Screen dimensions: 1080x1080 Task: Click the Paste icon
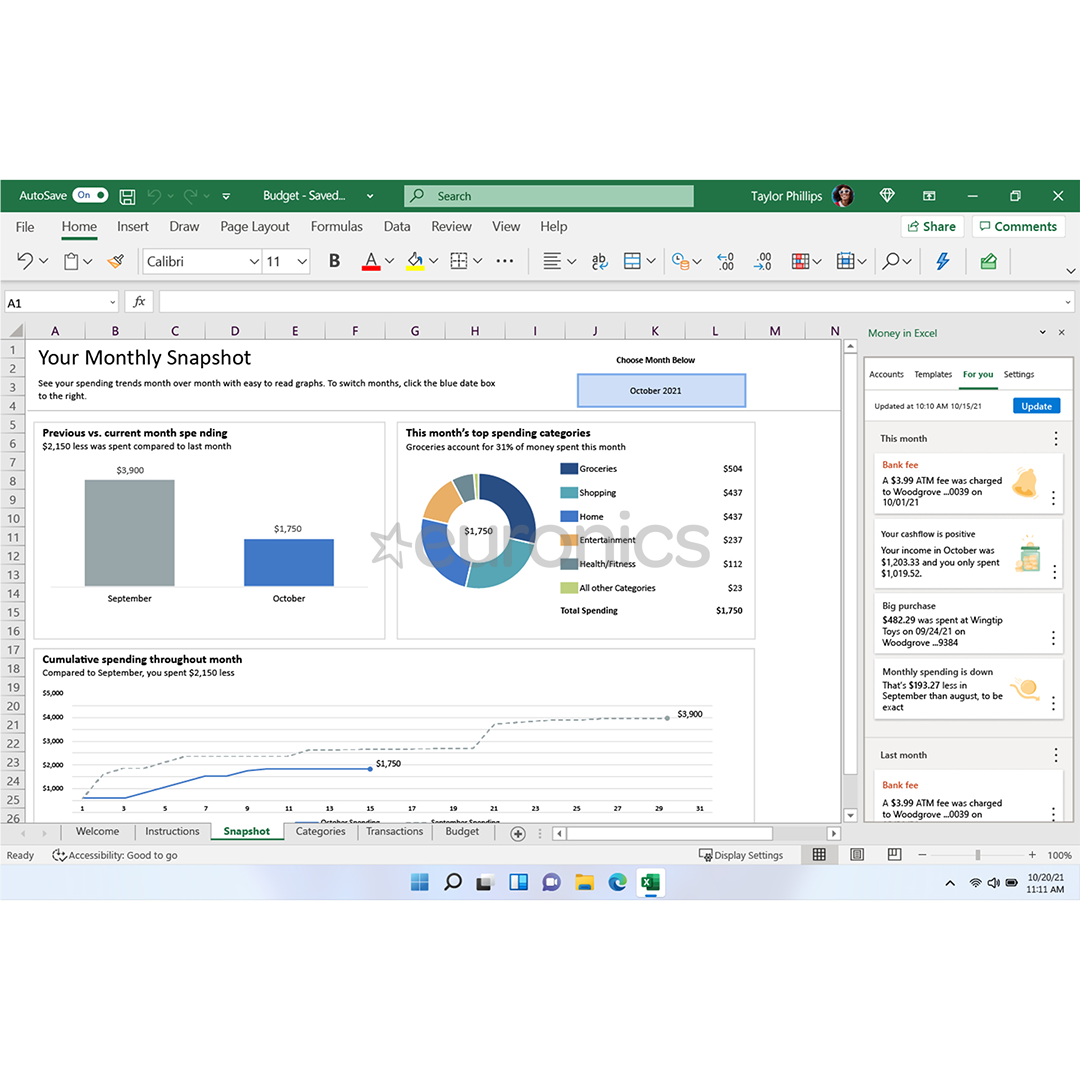pos(70,261)
